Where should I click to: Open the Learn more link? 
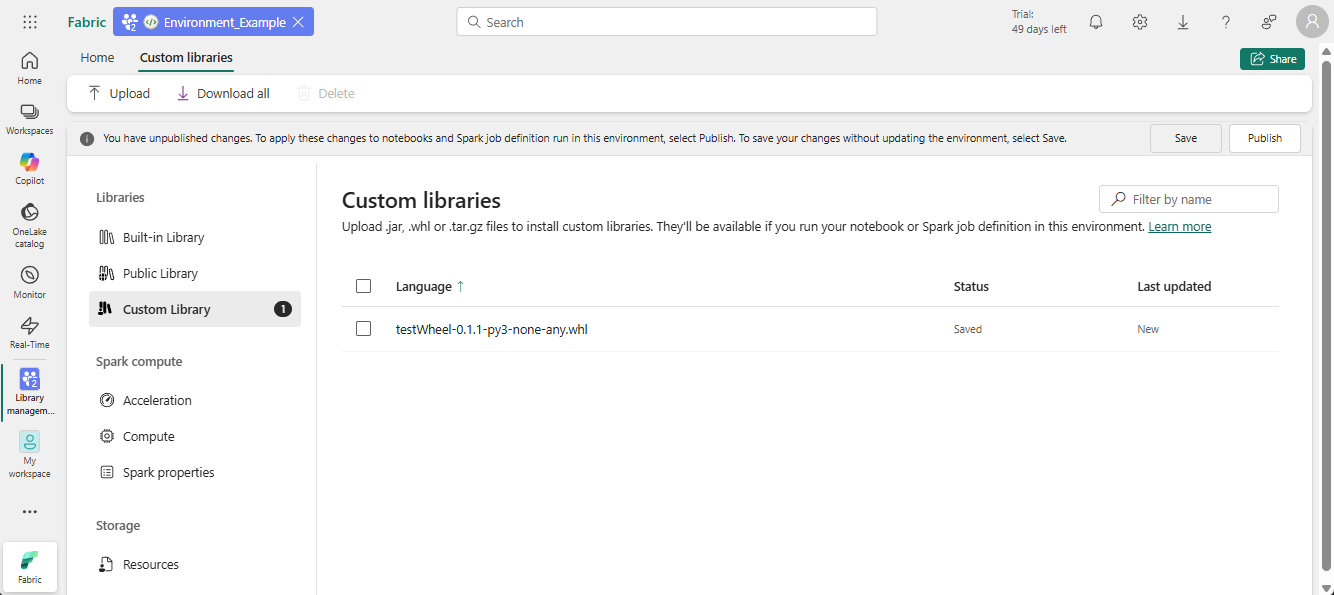1179,227
